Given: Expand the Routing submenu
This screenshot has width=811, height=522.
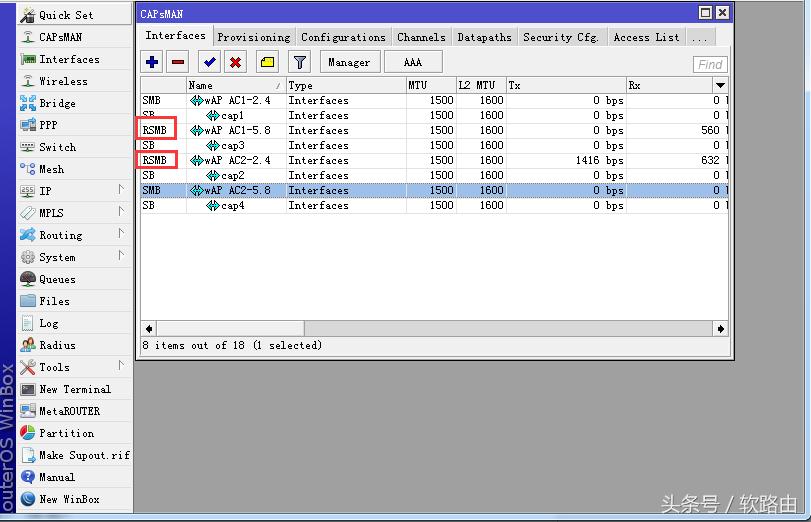Looking at the screenshot, I should tap(121, 234).
